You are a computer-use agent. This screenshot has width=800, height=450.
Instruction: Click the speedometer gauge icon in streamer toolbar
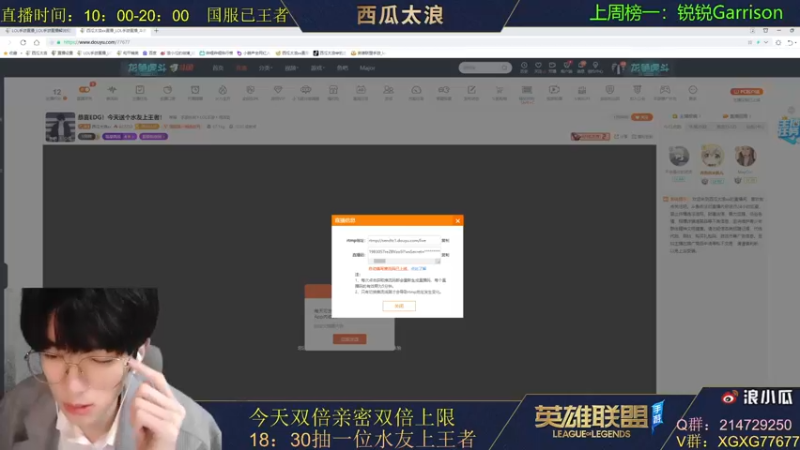[x=416, y=92]
